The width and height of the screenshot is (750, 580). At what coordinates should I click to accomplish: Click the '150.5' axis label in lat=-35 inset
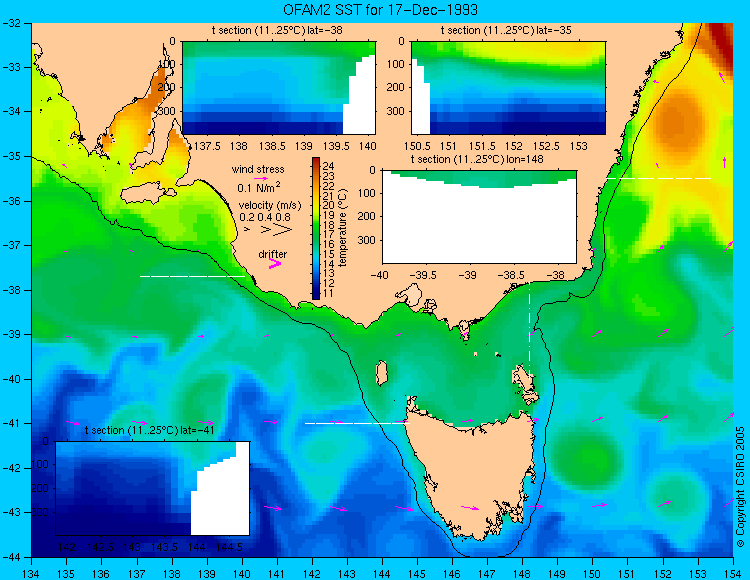click(418, 146)
